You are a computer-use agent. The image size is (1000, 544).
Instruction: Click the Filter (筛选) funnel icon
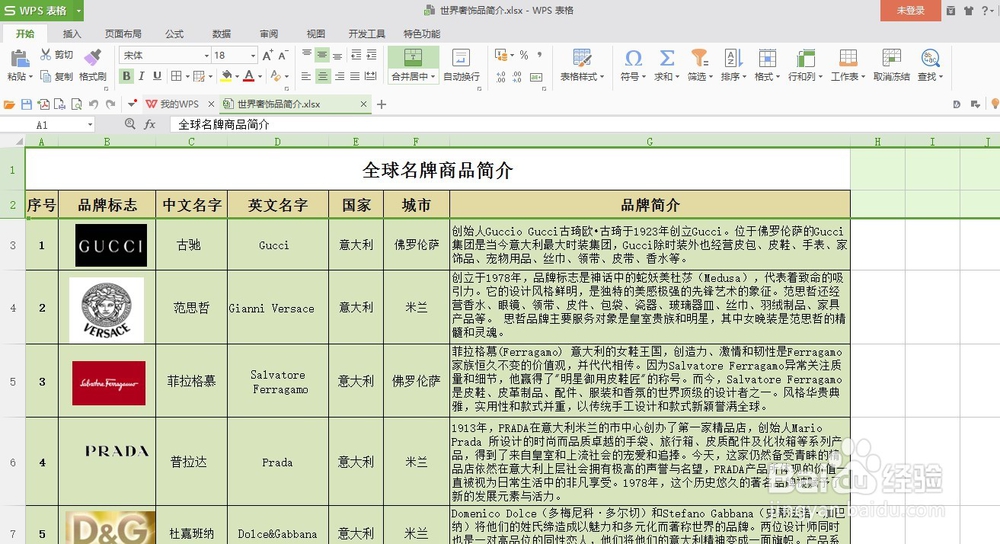[x=700, y=58]
